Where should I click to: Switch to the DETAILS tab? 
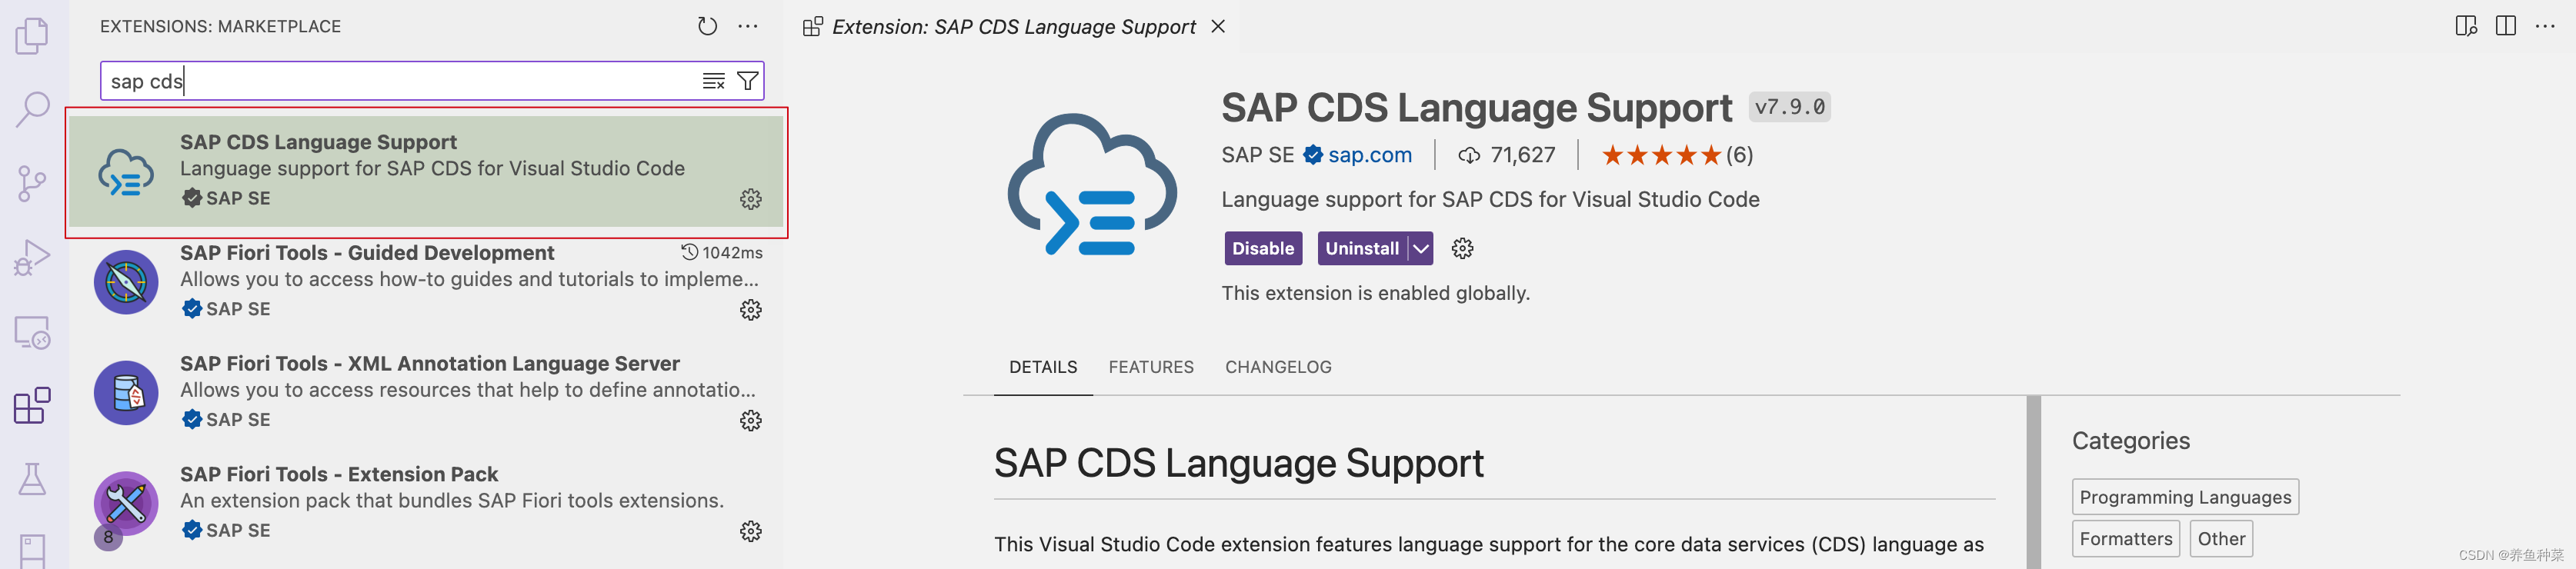click(x=1042, y=367)
